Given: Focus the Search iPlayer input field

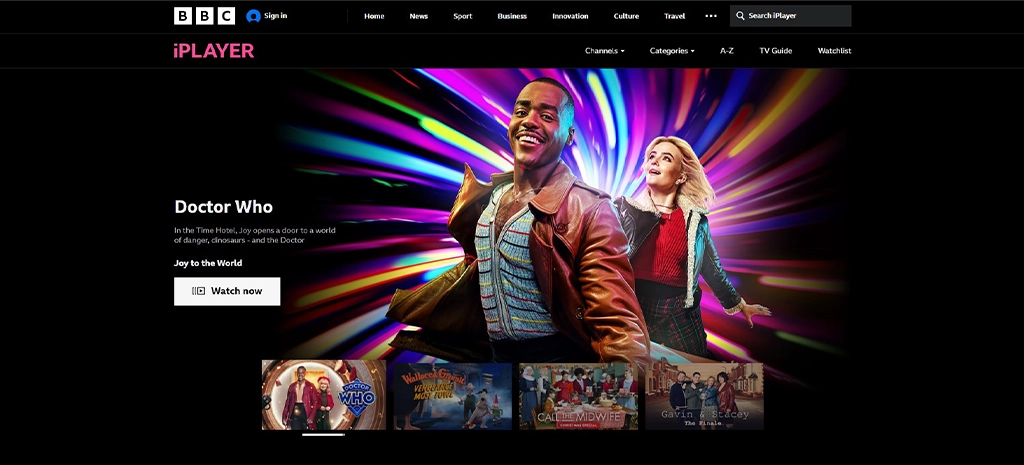Looking at the screenshot, I should [790, 16].
